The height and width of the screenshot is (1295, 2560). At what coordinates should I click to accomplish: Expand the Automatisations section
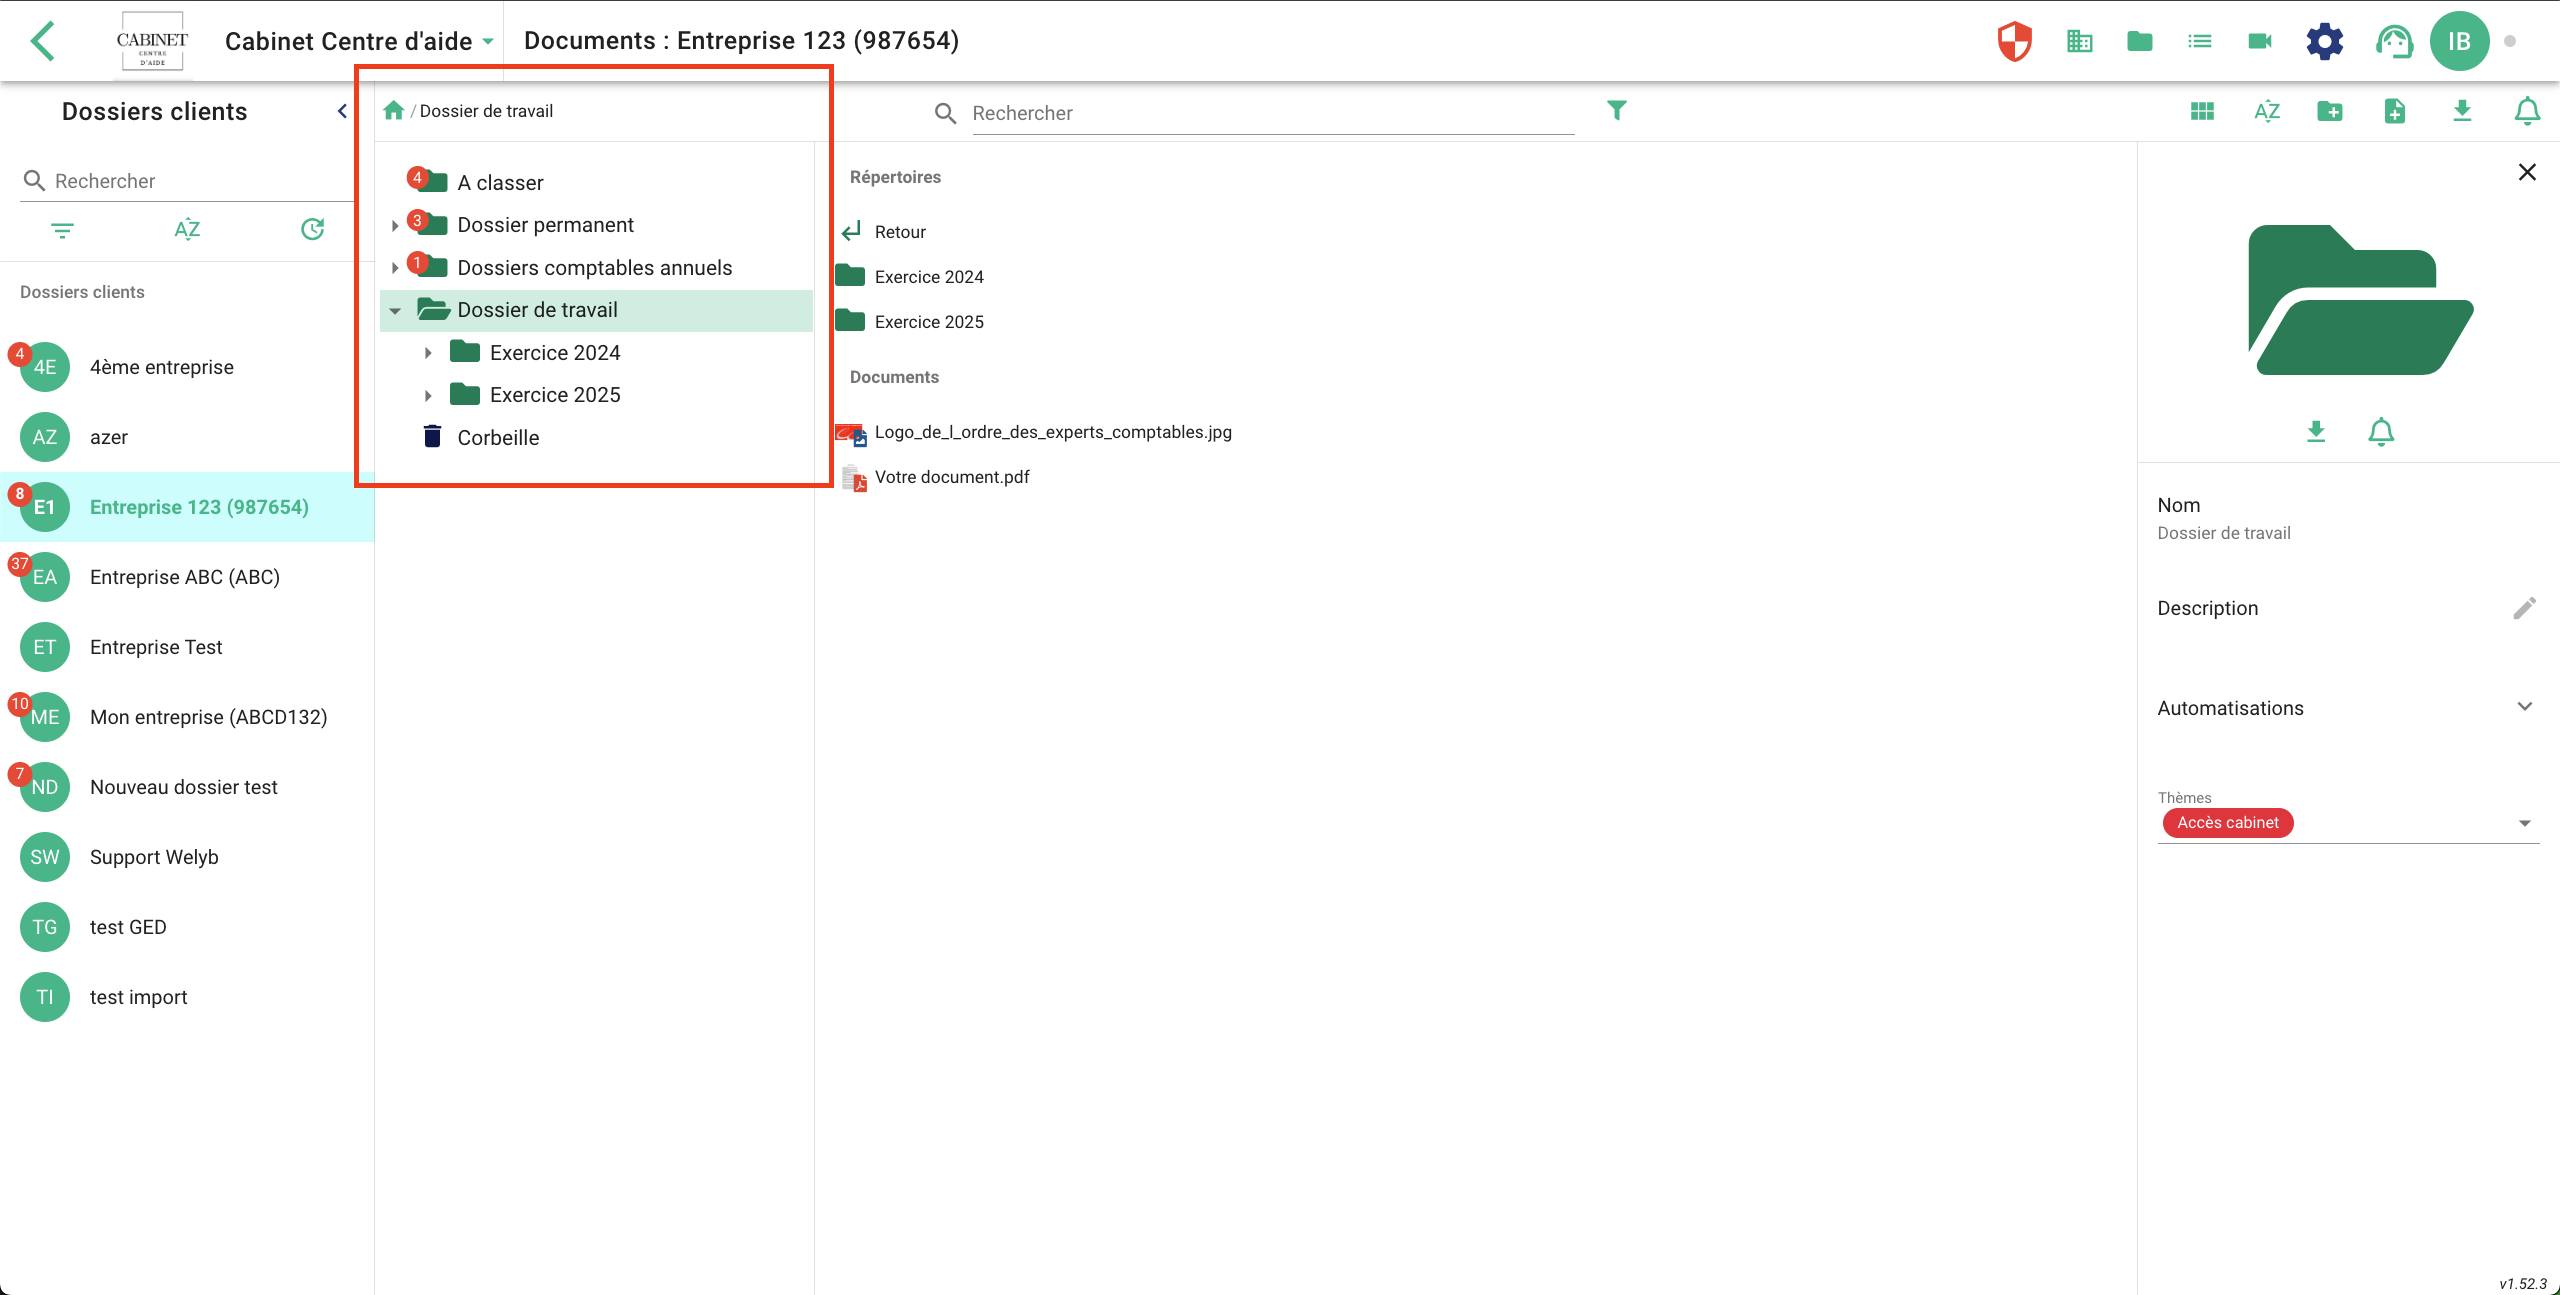pyautogui.click(x=2525, y=707)
